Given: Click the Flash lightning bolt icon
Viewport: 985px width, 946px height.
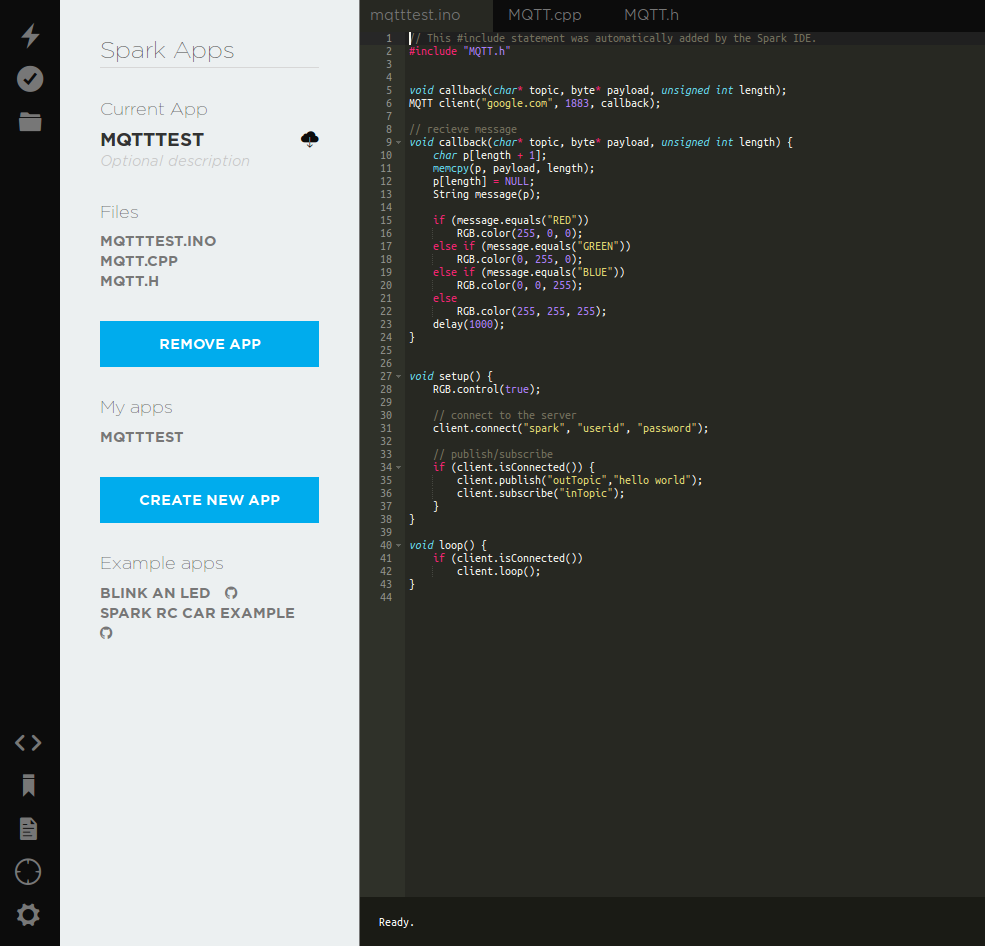Looking at the screenshot, I should pos(30,36).
